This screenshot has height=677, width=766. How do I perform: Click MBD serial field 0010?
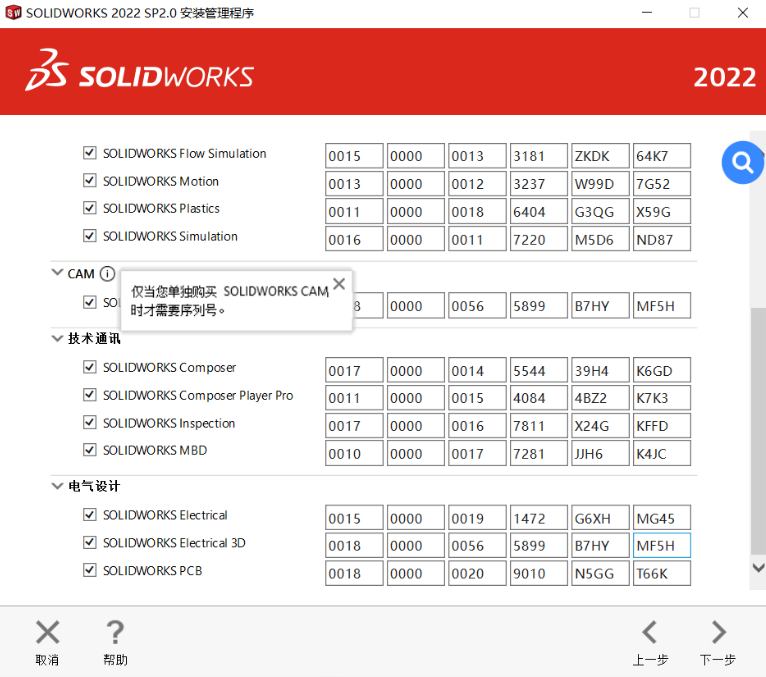point(354,453)
